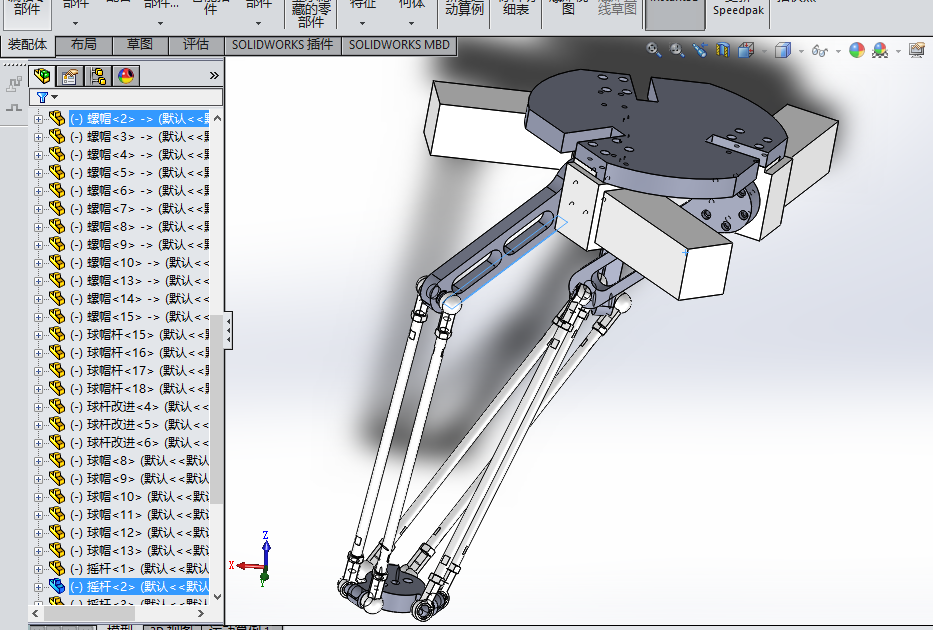933x630 pixels.
Task: Click tree horizontal scrollbar left arrow
Action: [x=35, y=613]
